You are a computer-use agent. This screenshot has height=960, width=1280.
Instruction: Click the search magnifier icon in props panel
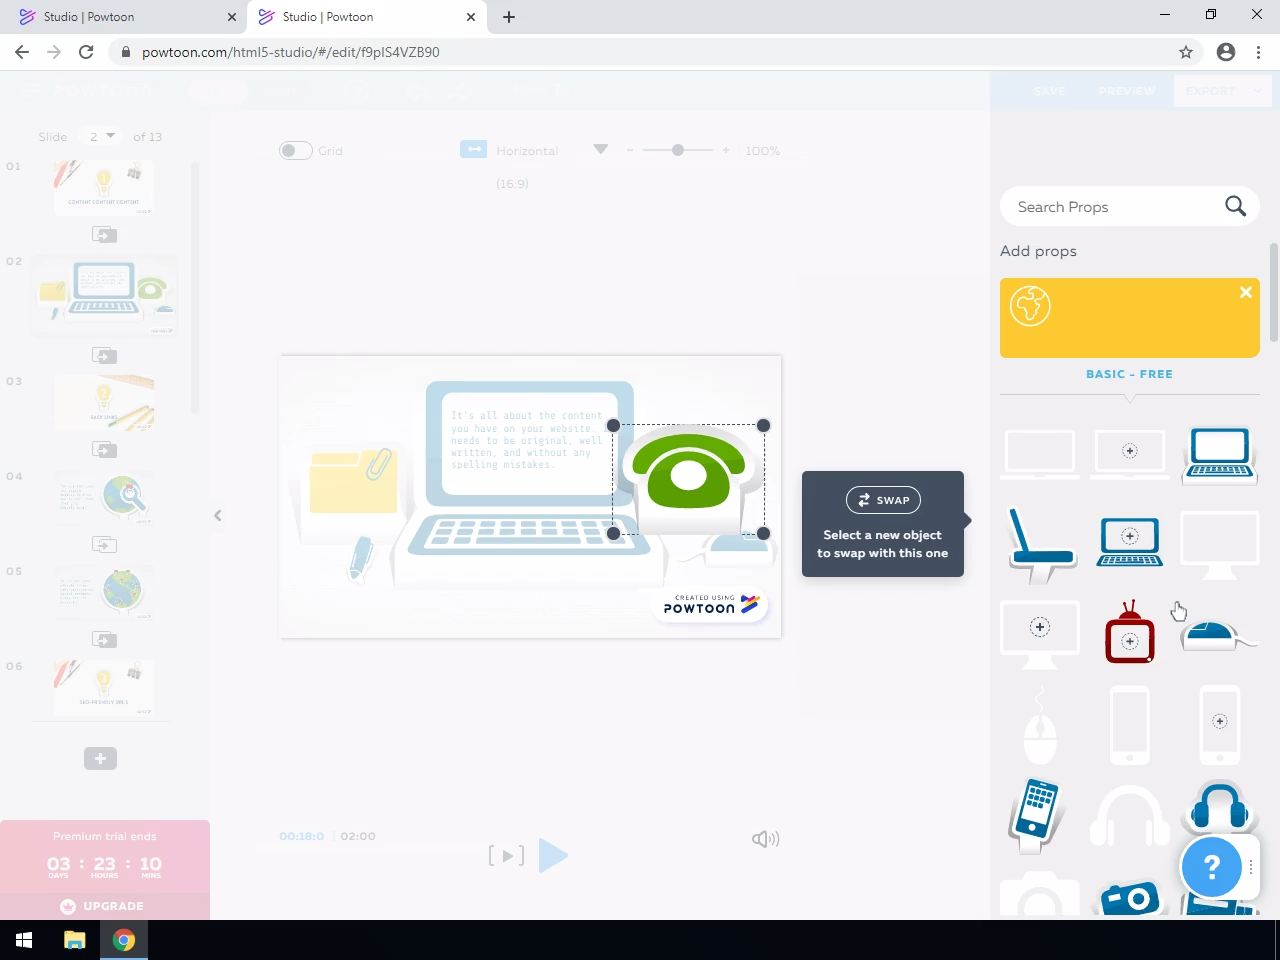1236,206
